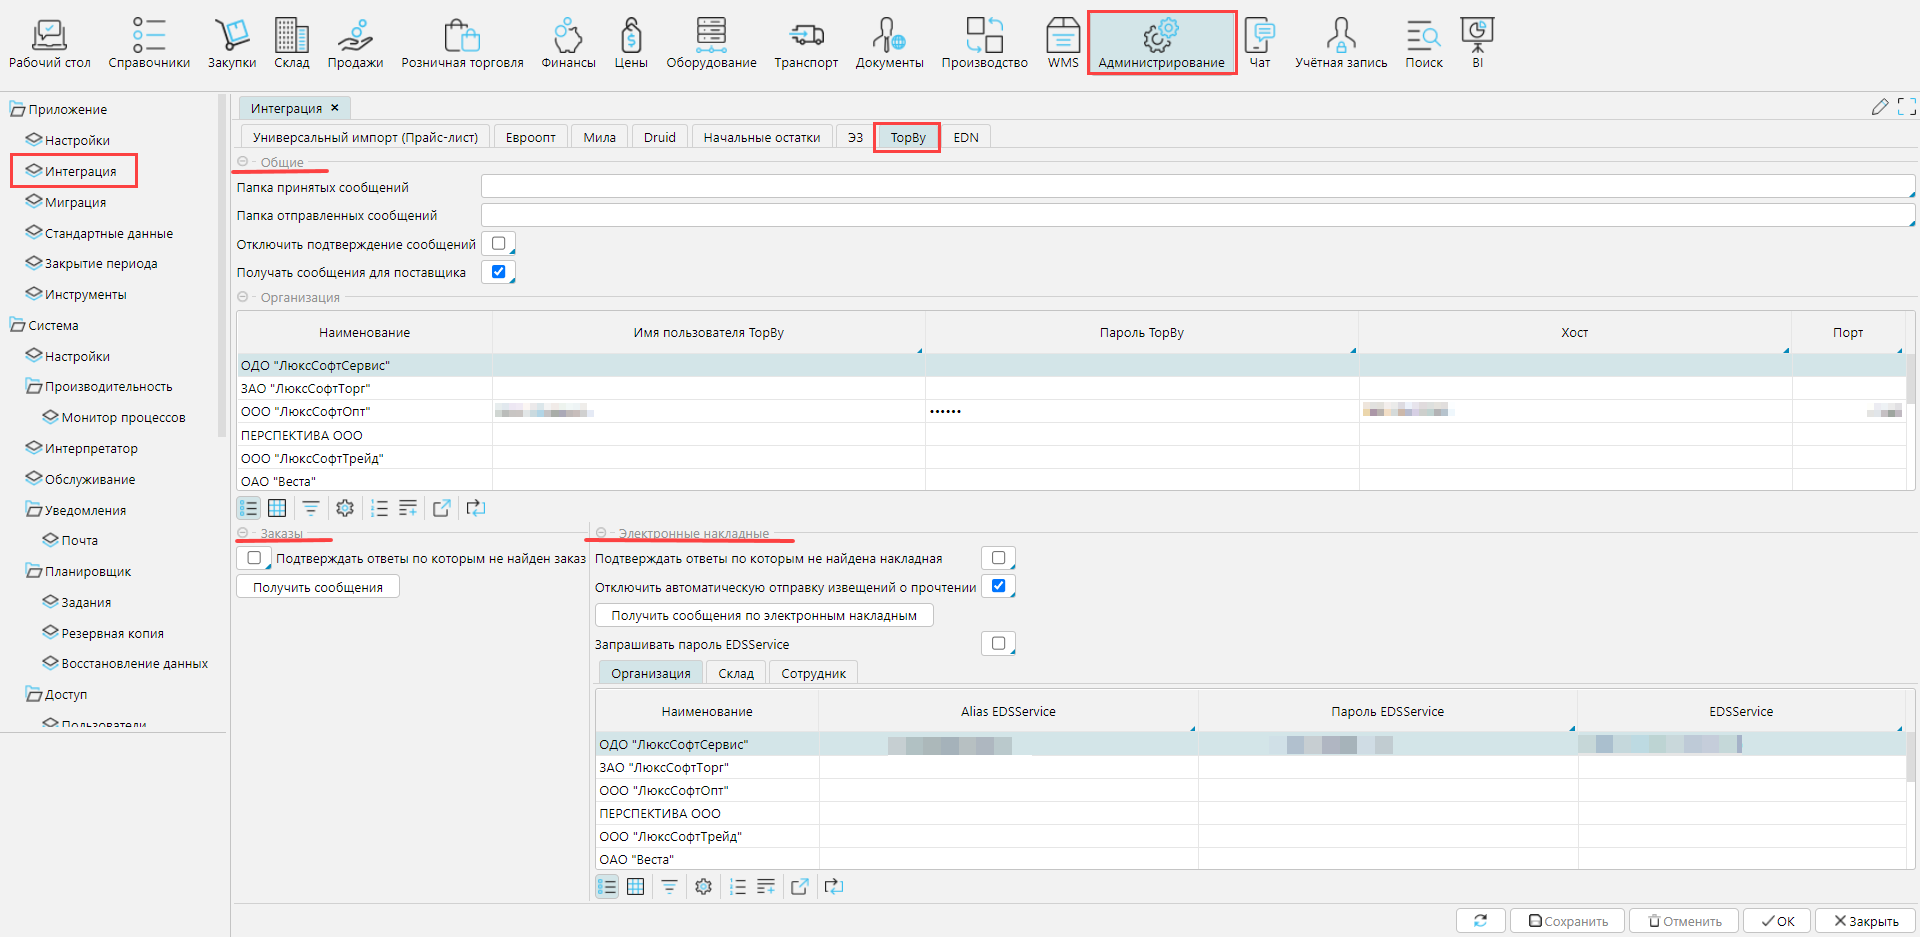This screenshot has height=937, width=1920.
Task: Open the BI analytics icon
Action: (1477, 43)
